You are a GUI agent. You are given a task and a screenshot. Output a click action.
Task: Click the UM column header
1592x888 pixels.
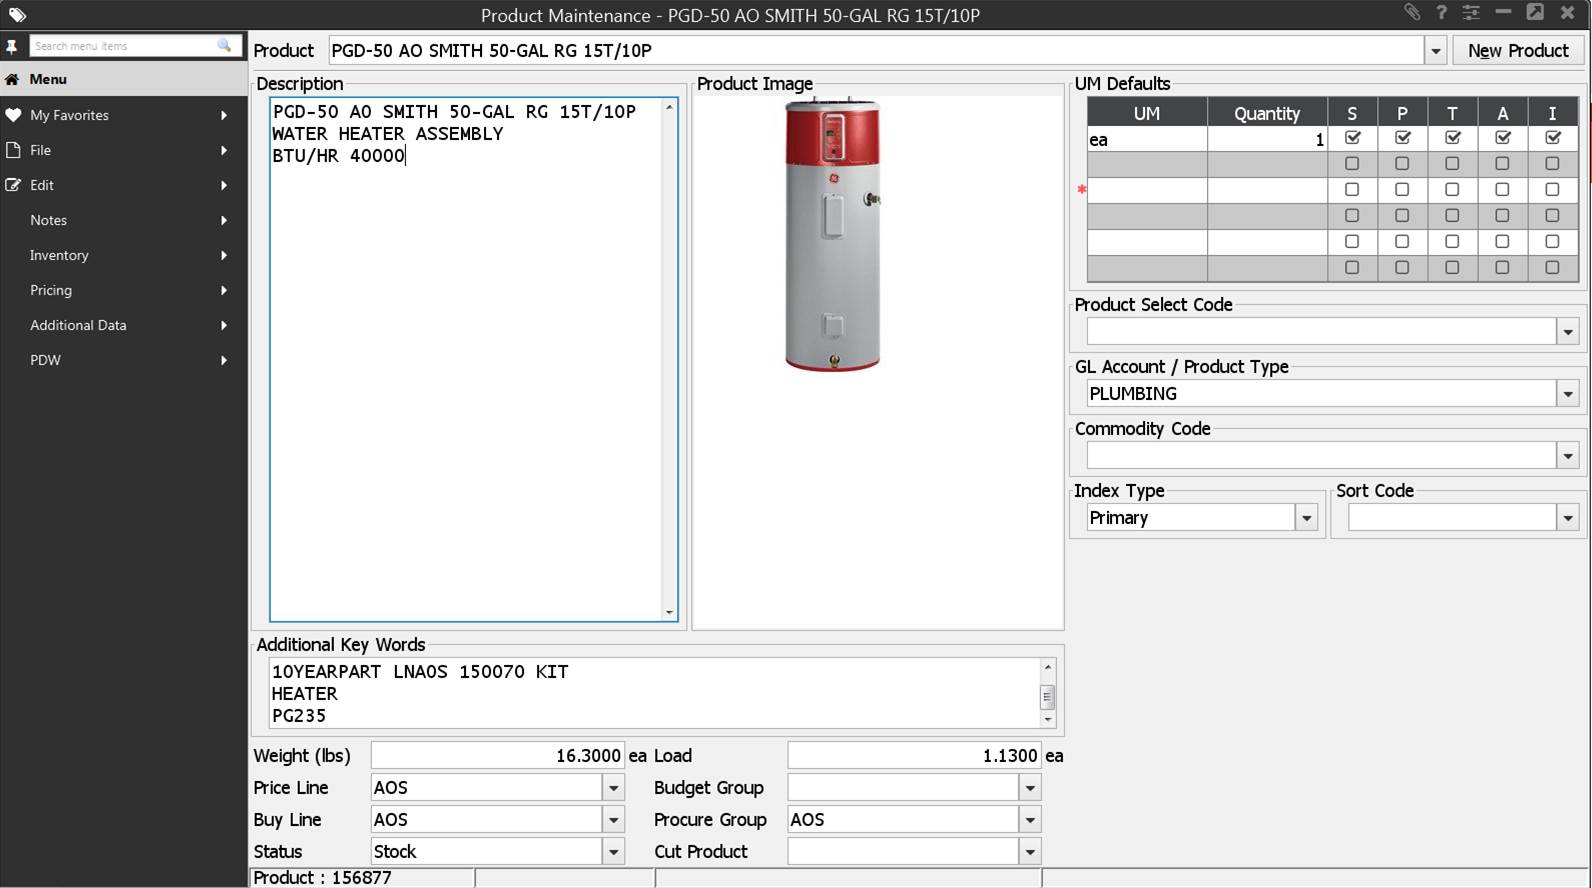1147,113
